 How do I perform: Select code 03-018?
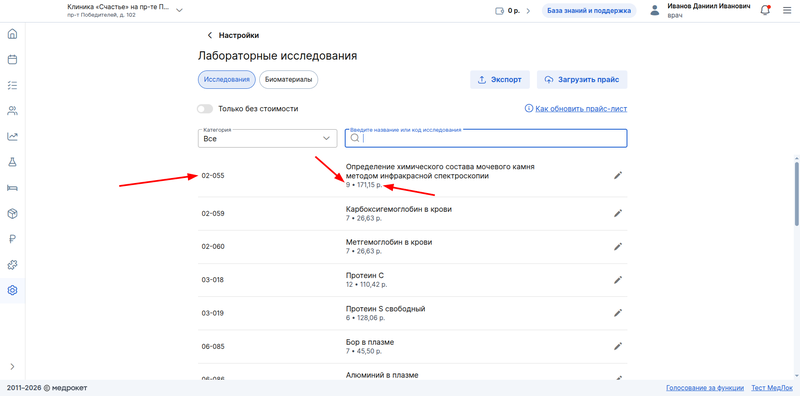click(213, 280)
